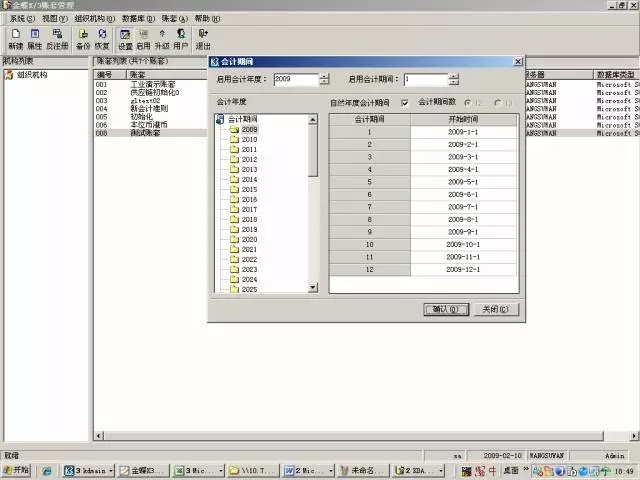Click the 反注册 toolbar icon
Screen dimensions: 640x480
[x=57, y=39]
